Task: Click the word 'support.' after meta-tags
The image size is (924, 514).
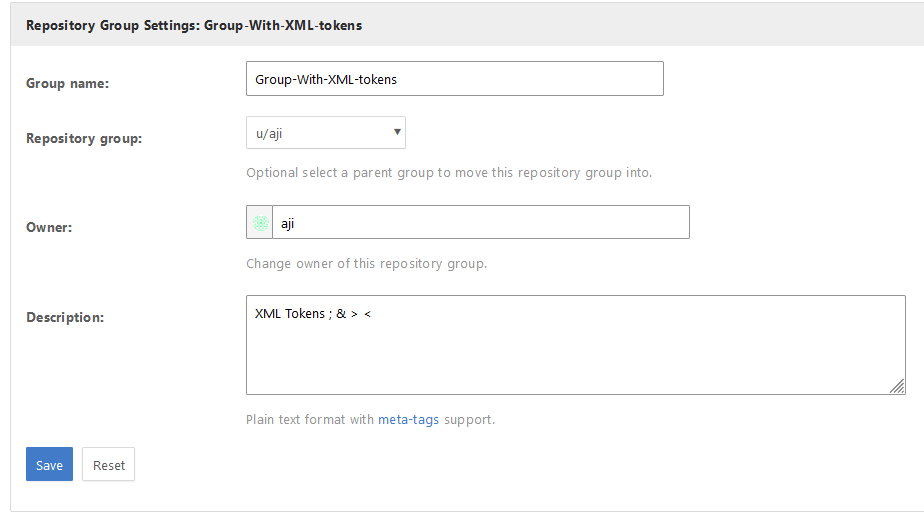Action: pyautogui.click(x=470, y=420)
